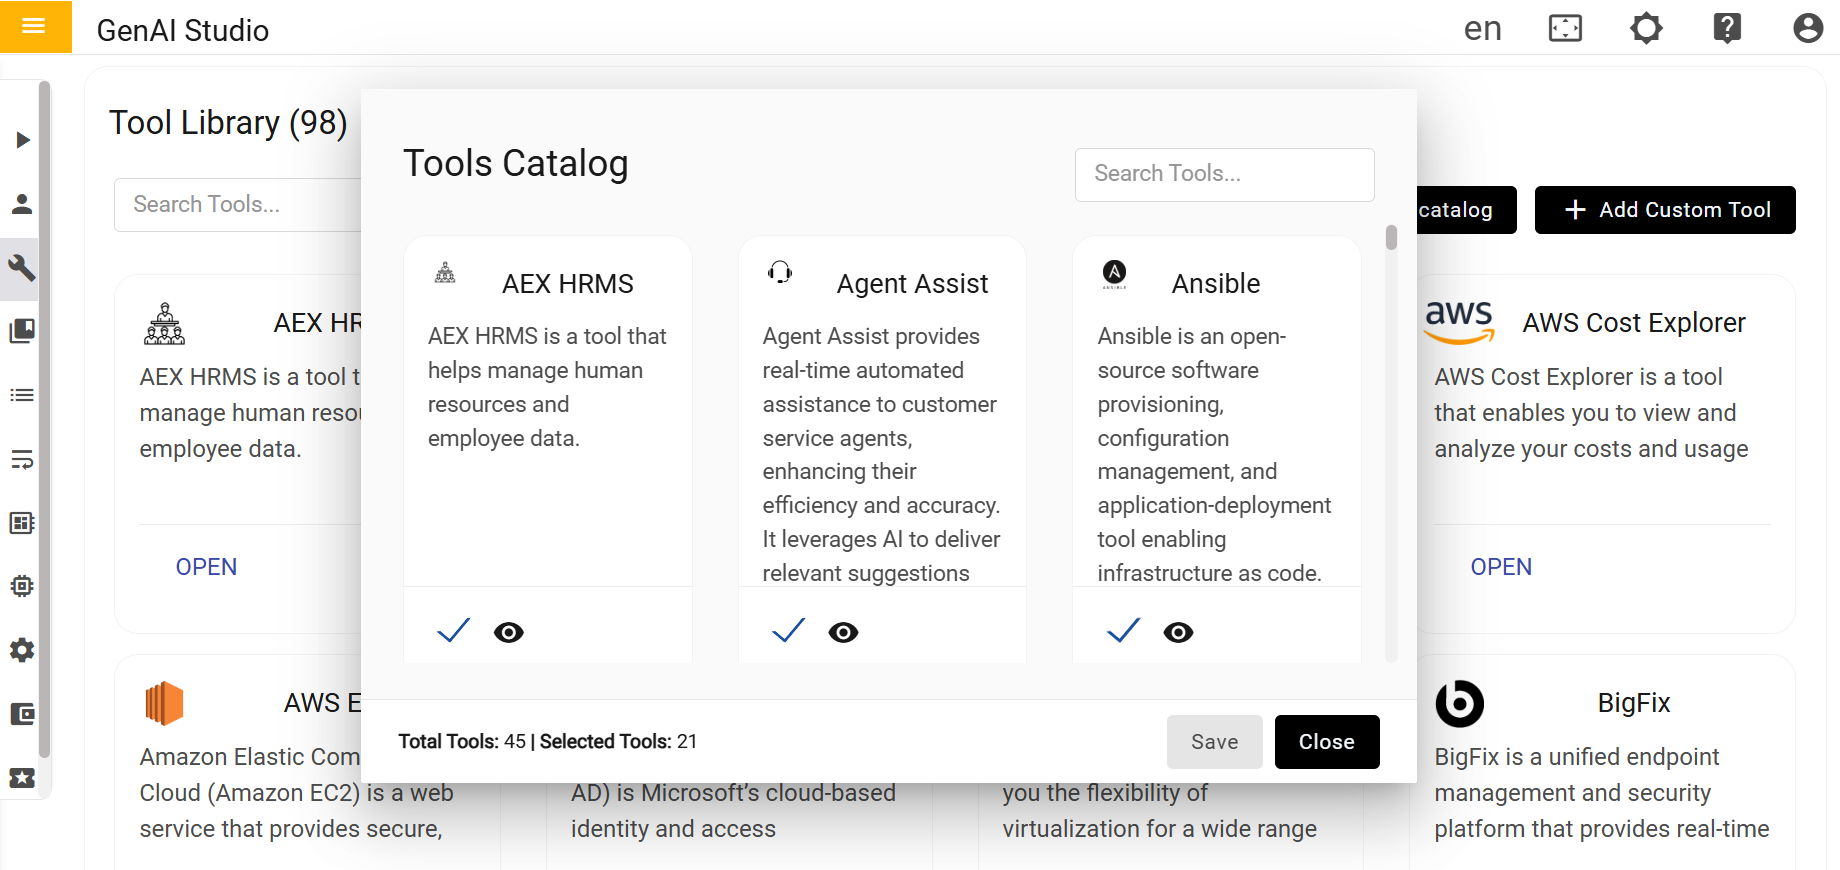Click the AEX HRMS icon in Tools Catalog
1840x870 pixels.
coord(445,272)
